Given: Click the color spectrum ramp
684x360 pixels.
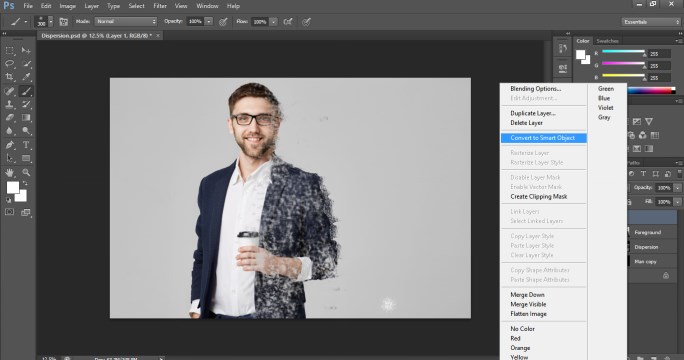Looking at the screenshot, I should [x=652, y=91].
